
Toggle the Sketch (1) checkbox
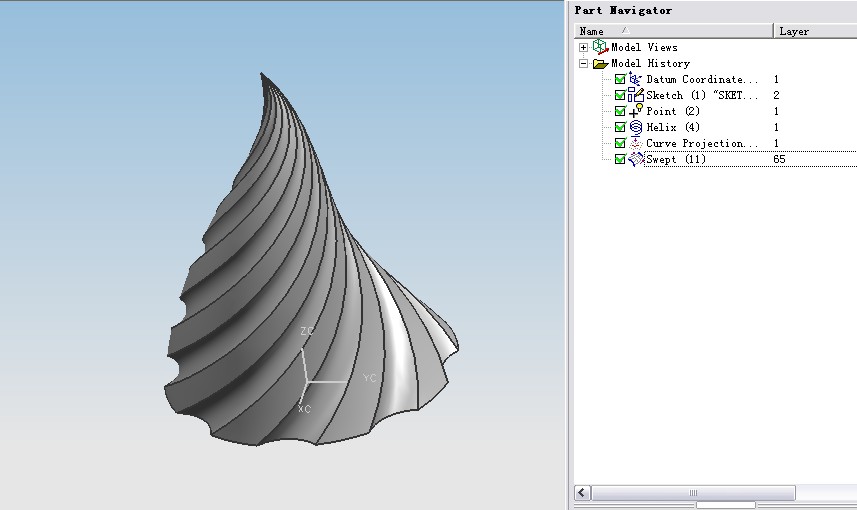620,95
